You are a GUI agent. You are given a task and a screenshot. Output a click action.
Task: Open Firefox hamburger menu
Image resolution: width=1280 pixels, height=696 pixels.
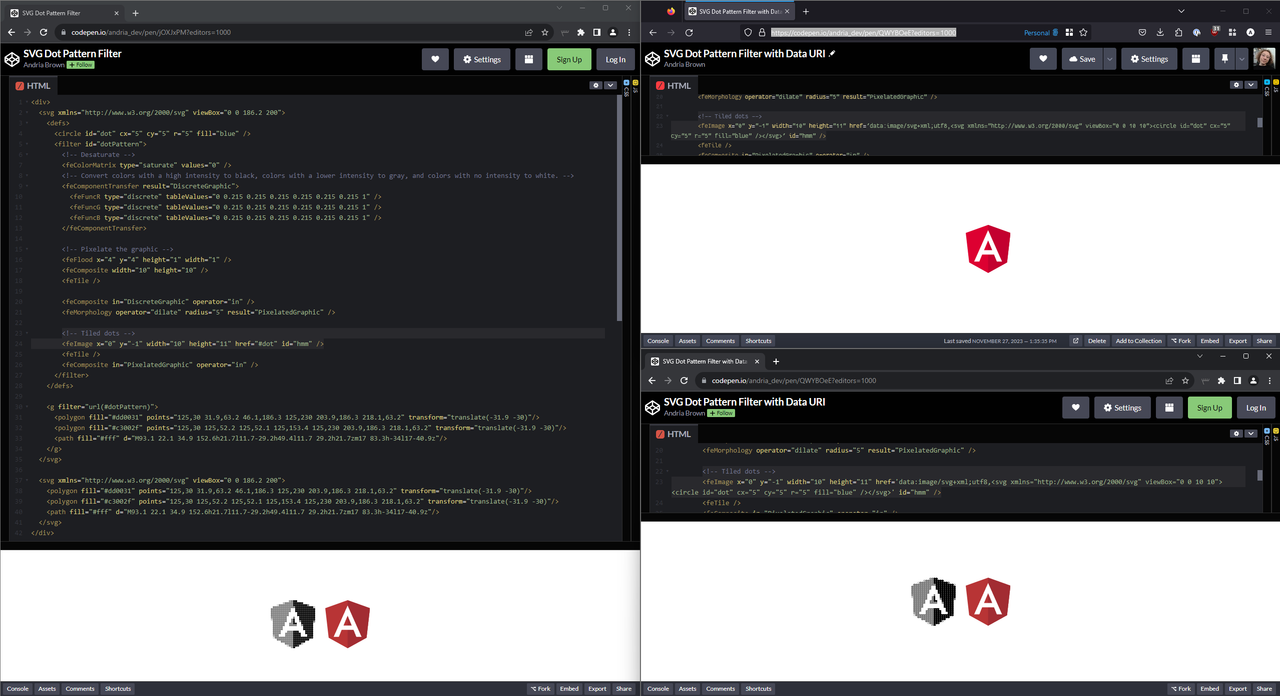click(1267, 32)
